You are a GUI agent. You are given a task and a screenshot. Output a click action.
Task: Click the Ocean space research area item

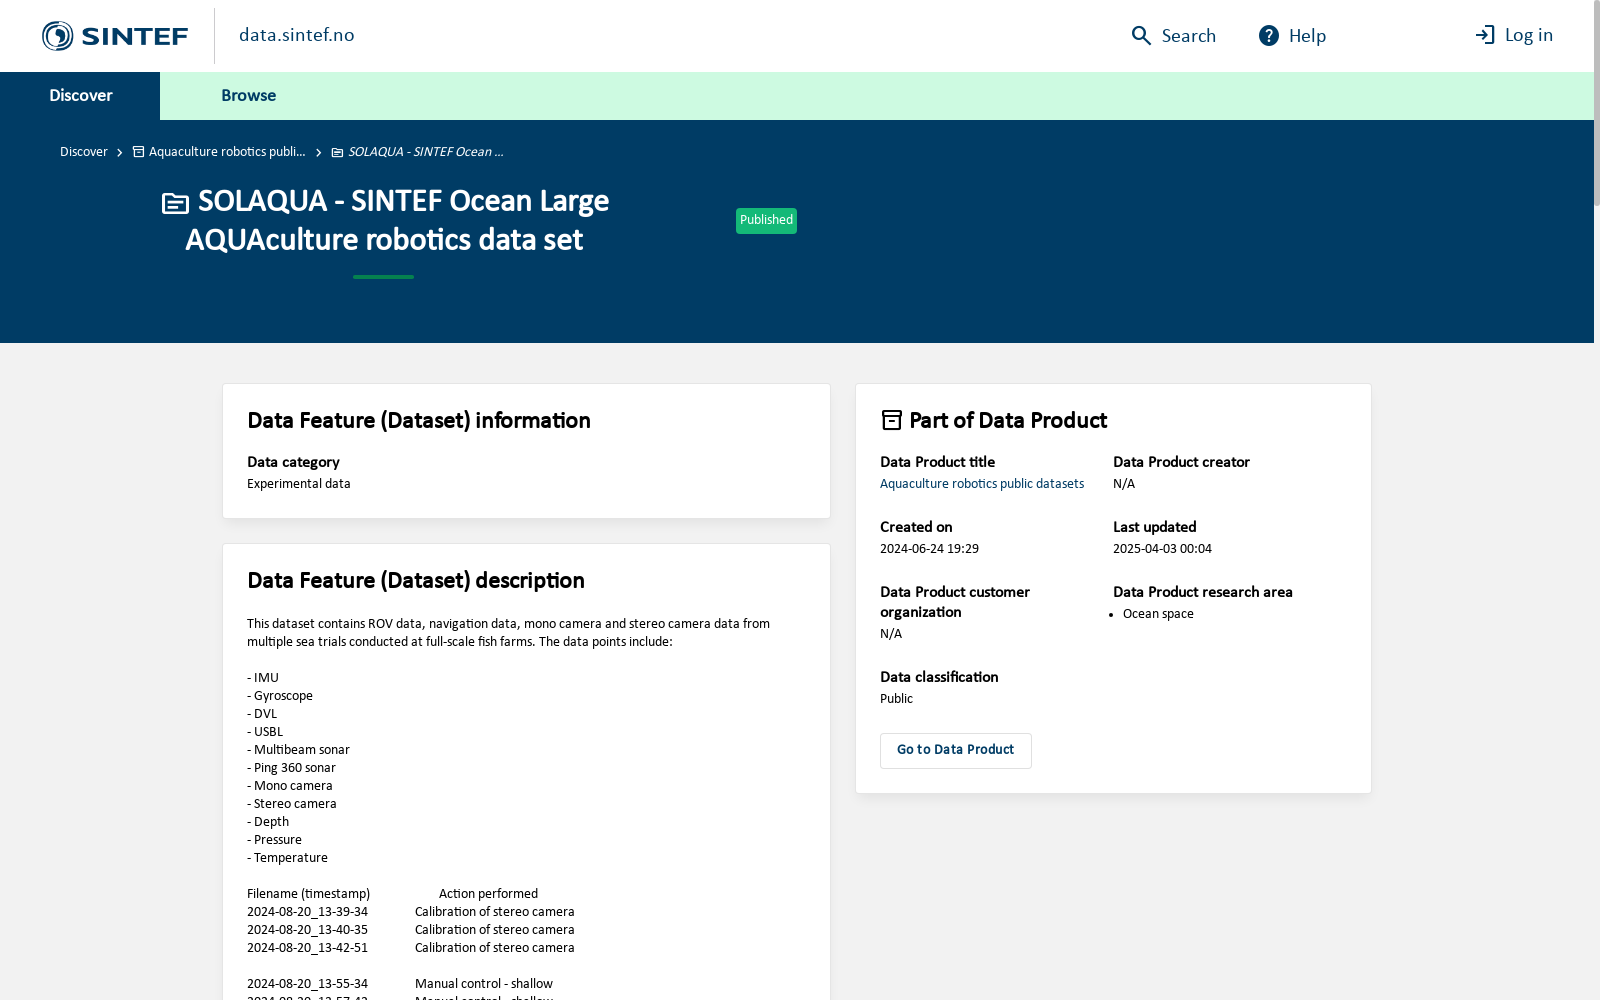(x=1158, y=614)
